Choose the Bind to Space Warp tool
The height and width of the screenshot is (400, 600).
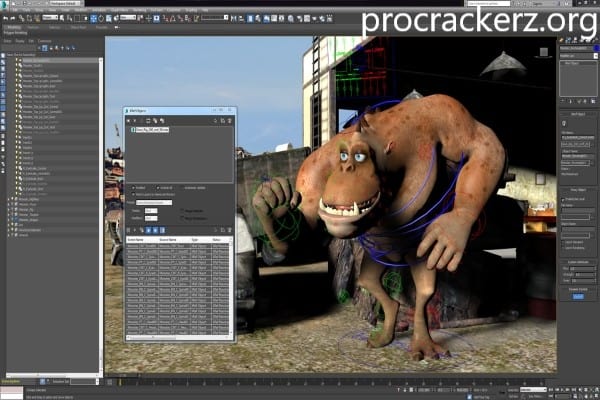37,18
